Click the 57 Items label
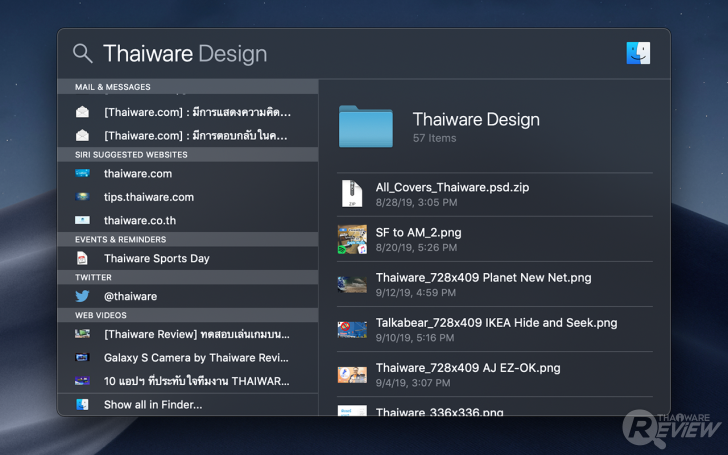This screenshot has width=728, height=455. coord(435,138)
